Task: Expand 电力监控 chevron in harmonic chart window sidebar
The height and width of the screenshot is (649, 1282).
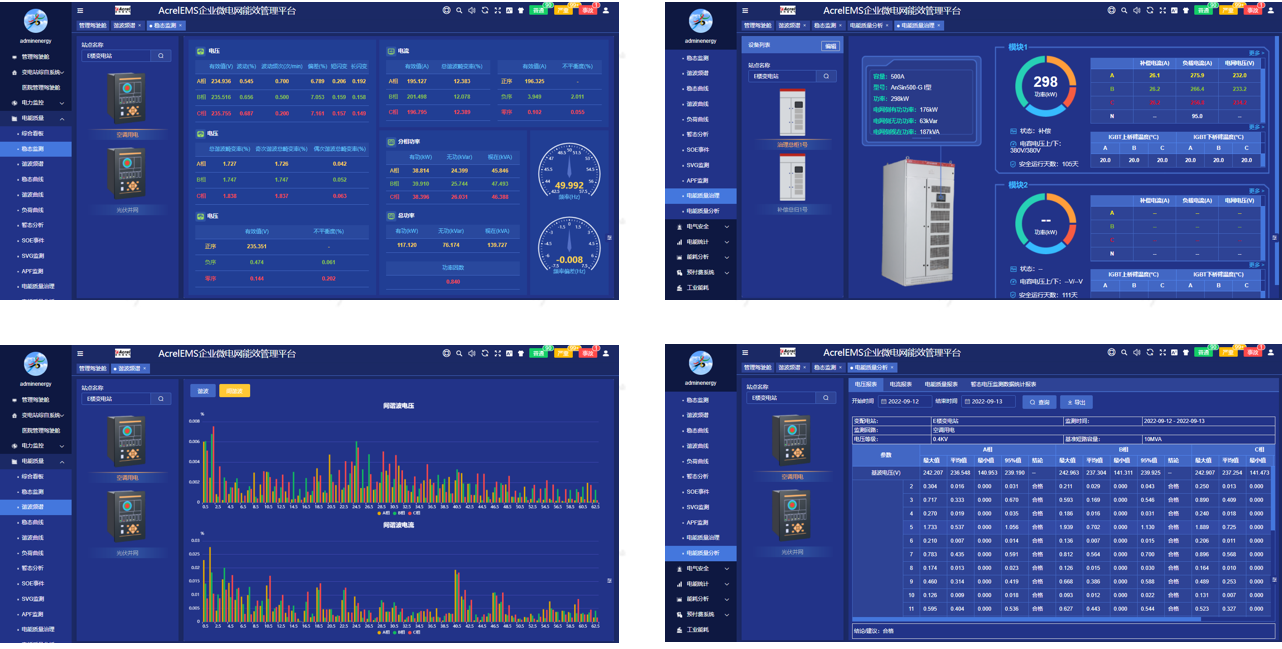Action: point(62,446)
